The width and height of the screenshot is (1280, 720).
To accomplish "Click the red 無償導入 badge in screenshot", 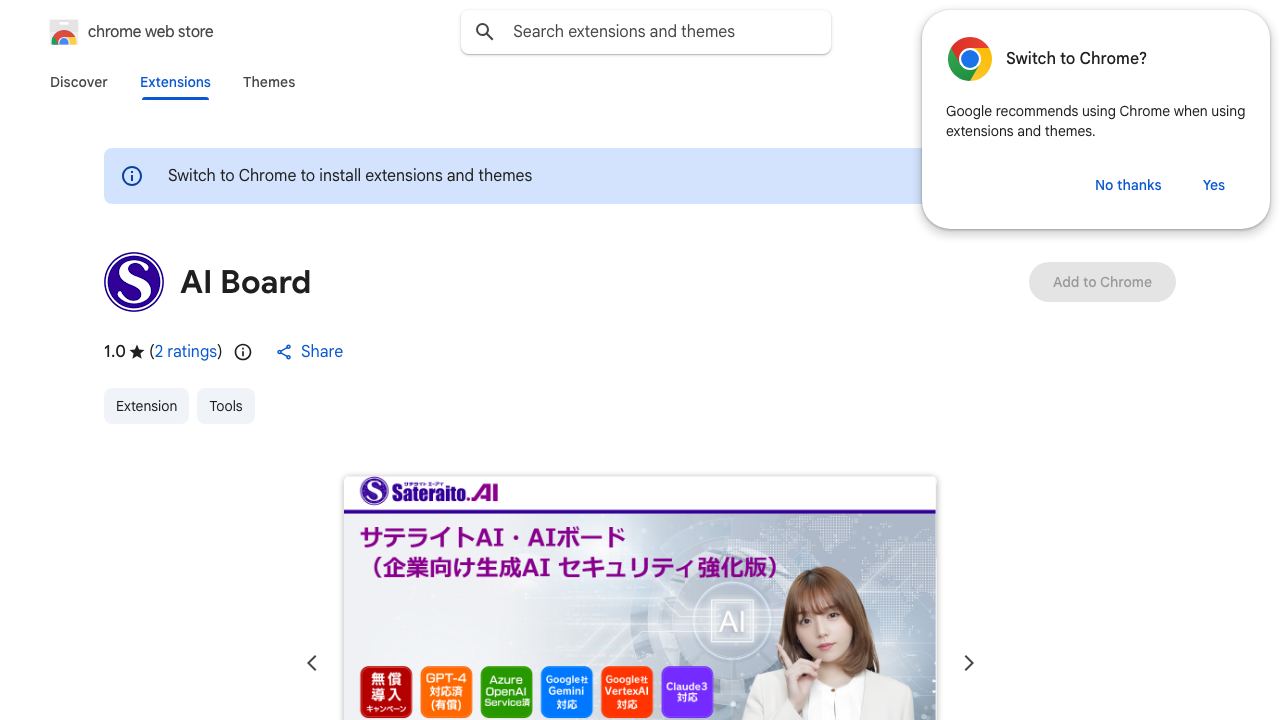I will coord(386,692).
